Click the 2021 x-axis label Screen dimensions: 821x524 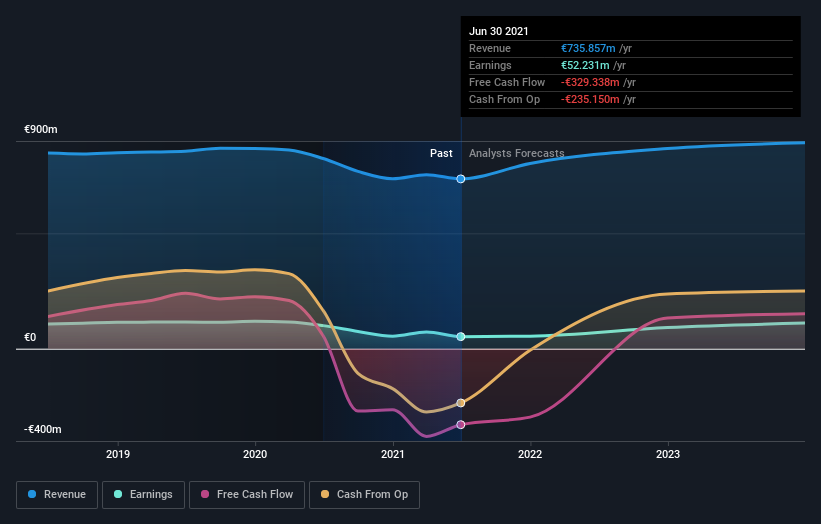pos(393,454)
